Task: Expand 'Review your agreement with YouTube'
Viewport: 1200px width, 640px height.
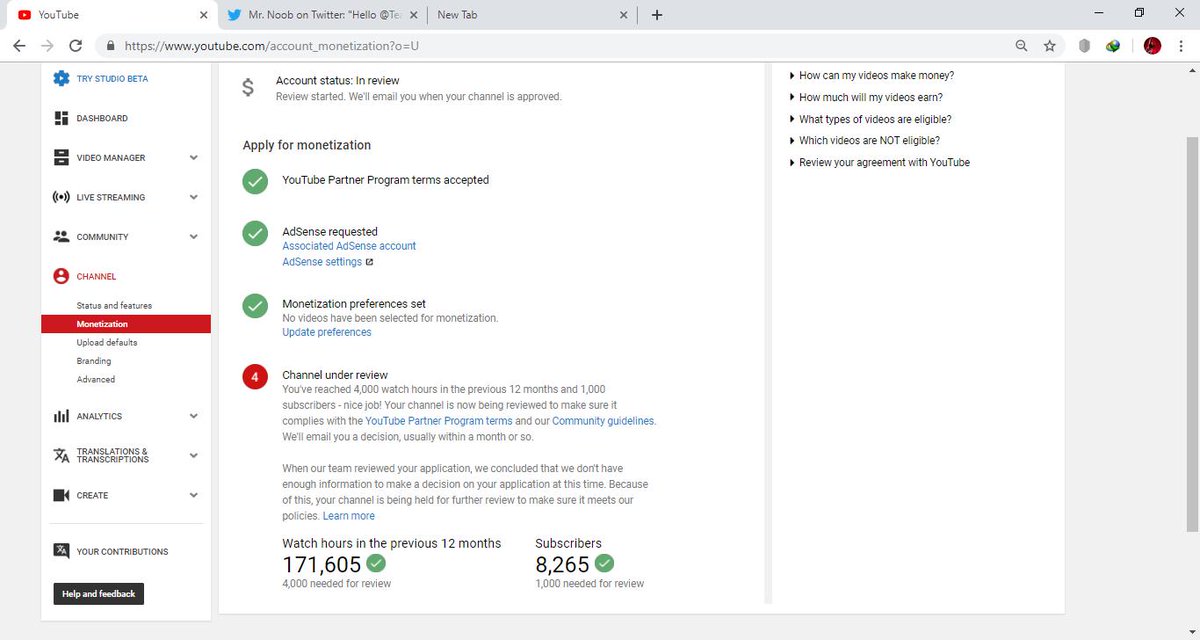Action: [879, 162]
